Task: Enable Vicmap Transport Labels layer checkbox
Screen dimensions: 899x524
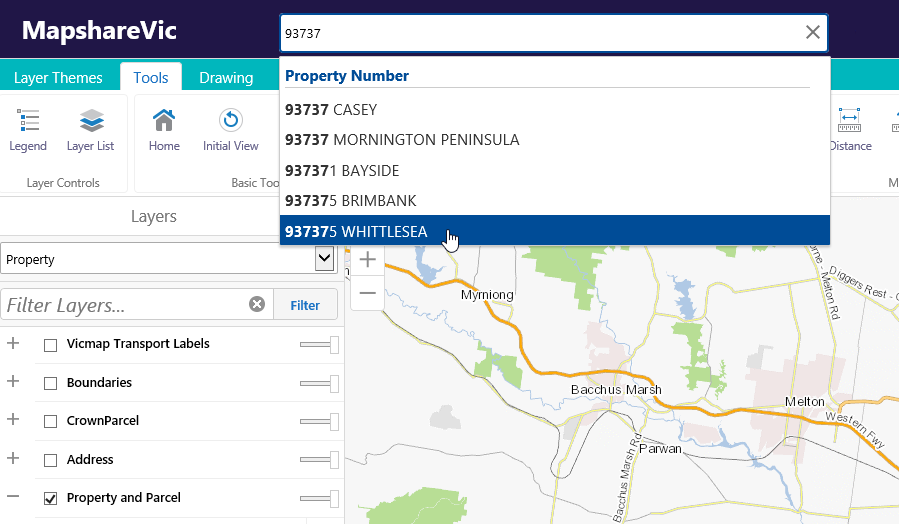Action: (50, 345)
